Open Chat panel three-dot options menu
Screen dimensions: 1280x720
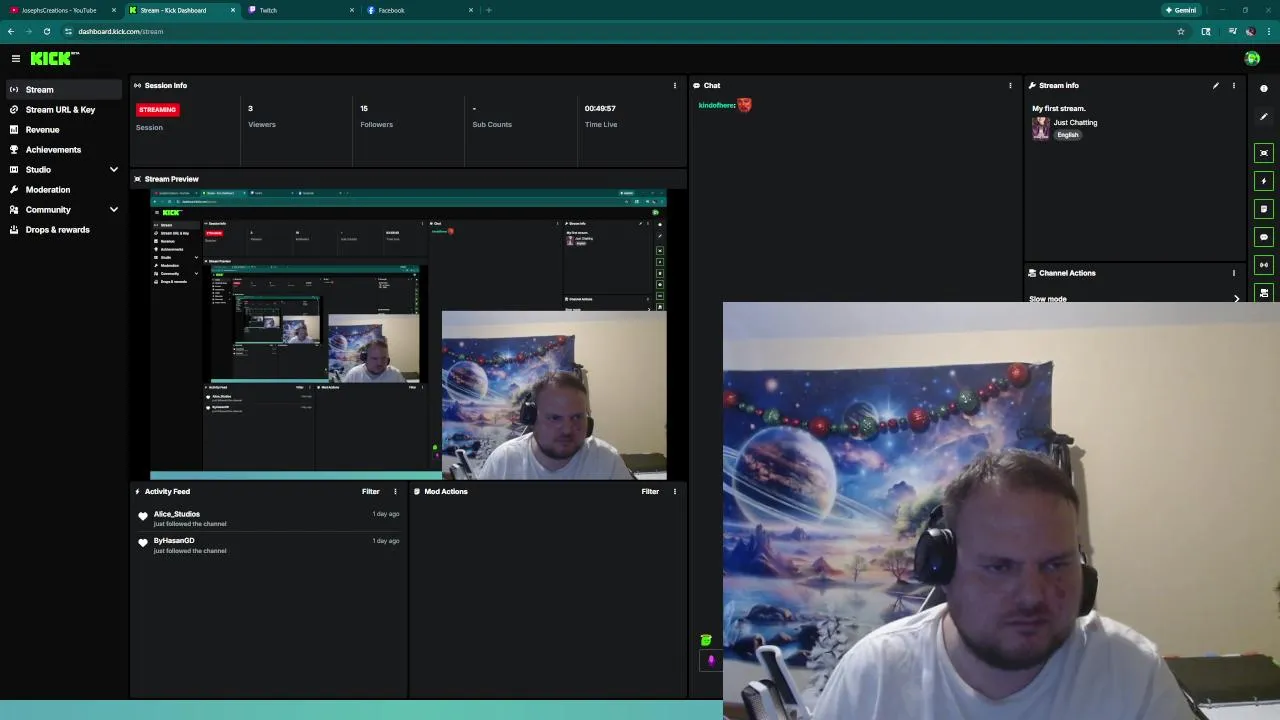1010,86
